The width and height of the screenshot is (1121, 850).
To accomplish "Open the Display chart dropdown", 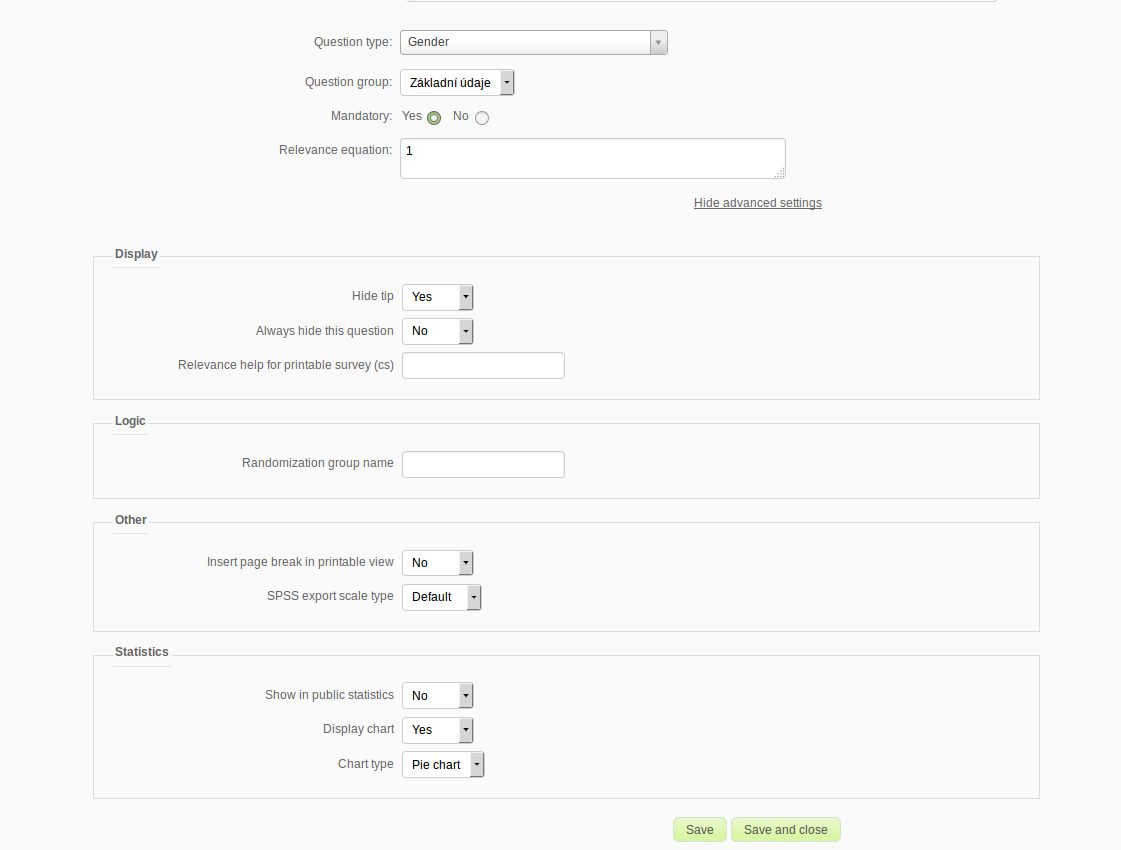I will click(x=437, y=730).
